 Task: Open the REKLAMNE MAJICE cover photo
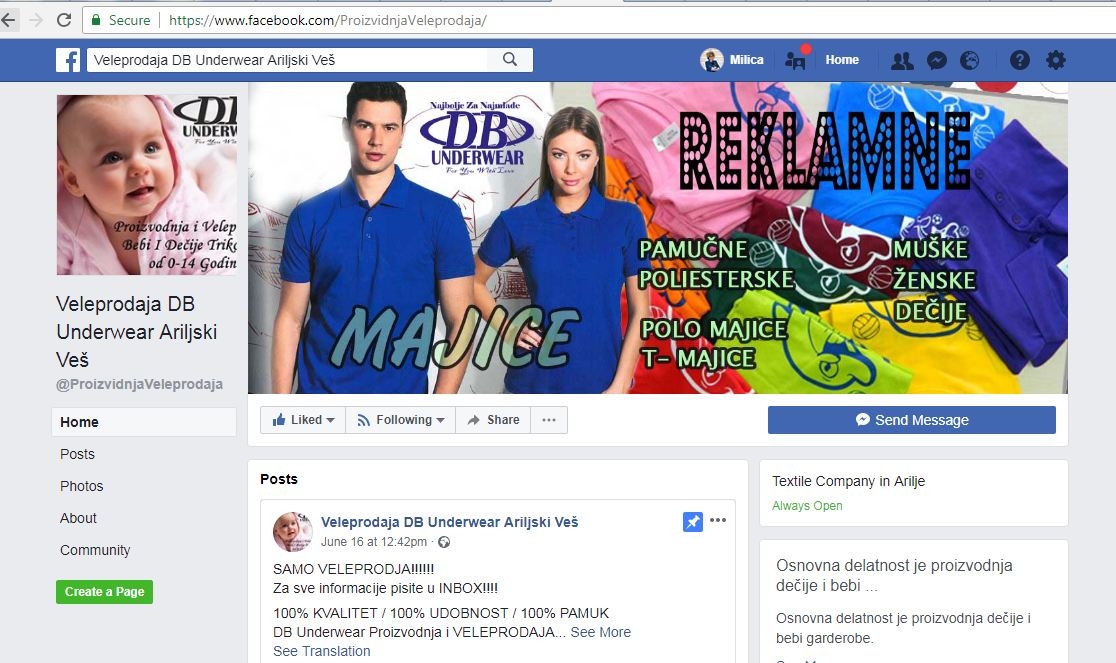pos(658,238)
